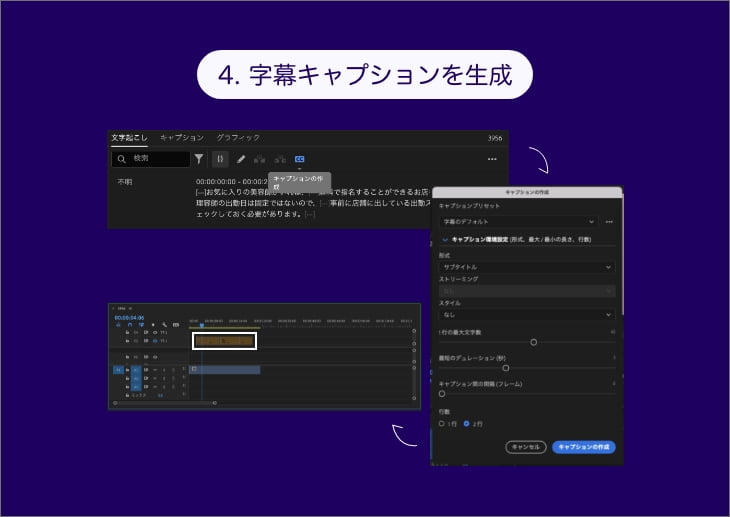730x517 pixels.
Task: Open the transcript panel three-dots menu
Action: (x=492, y=159)
